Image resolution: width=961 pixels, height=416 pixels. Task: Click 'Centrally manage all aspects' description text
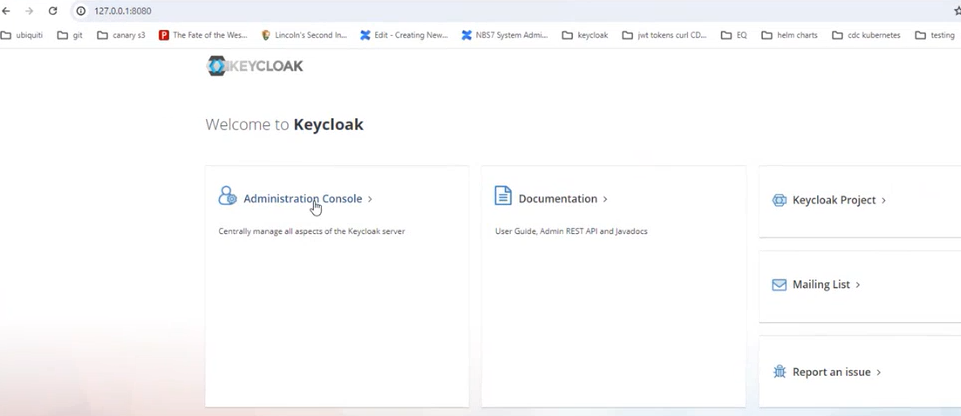click(311, 232)
